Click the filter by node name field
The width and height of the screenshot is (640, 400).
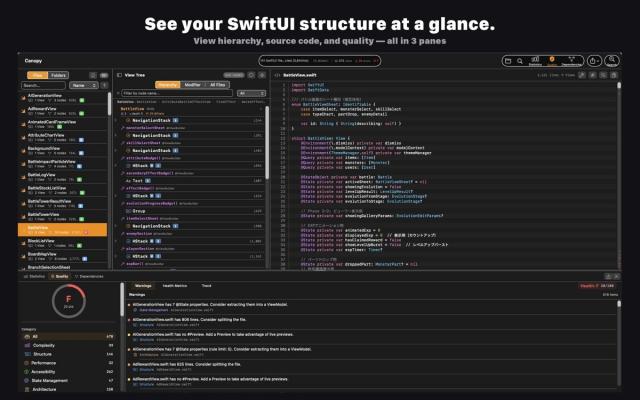[x=177, y=93]
